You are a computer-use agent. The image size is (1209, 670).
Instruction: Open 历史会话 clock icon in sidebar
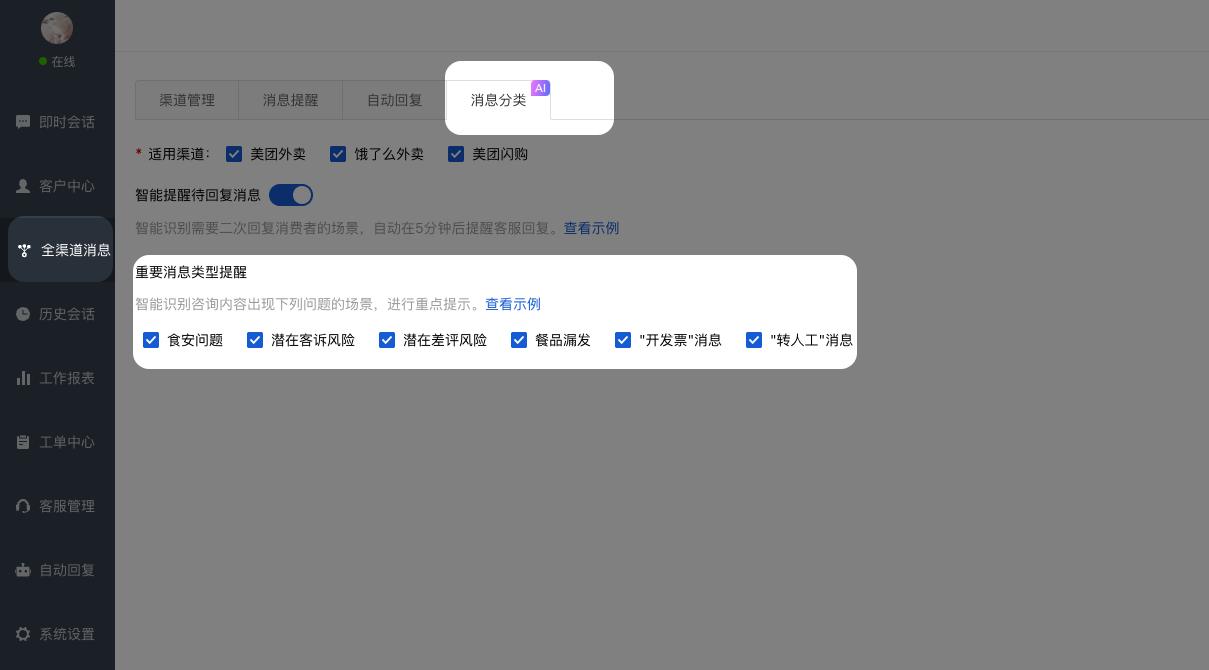(x=23, y=314)
